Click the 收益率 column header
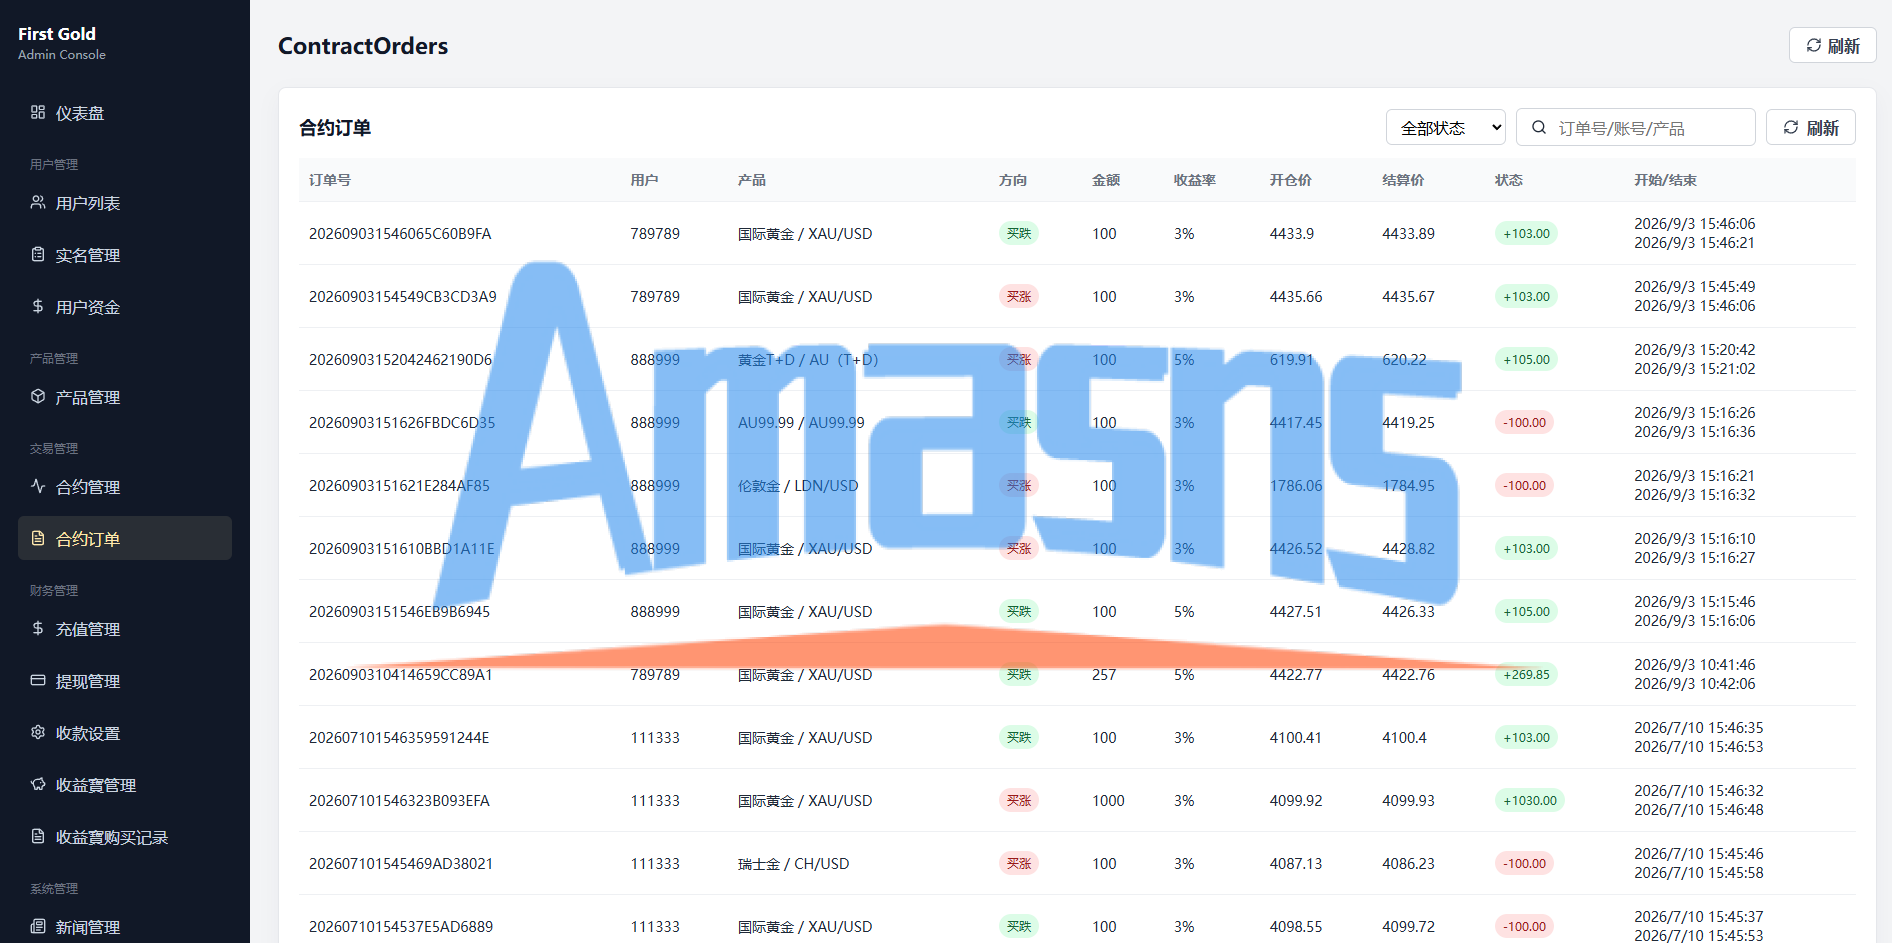 click(x=1195, y=180)
